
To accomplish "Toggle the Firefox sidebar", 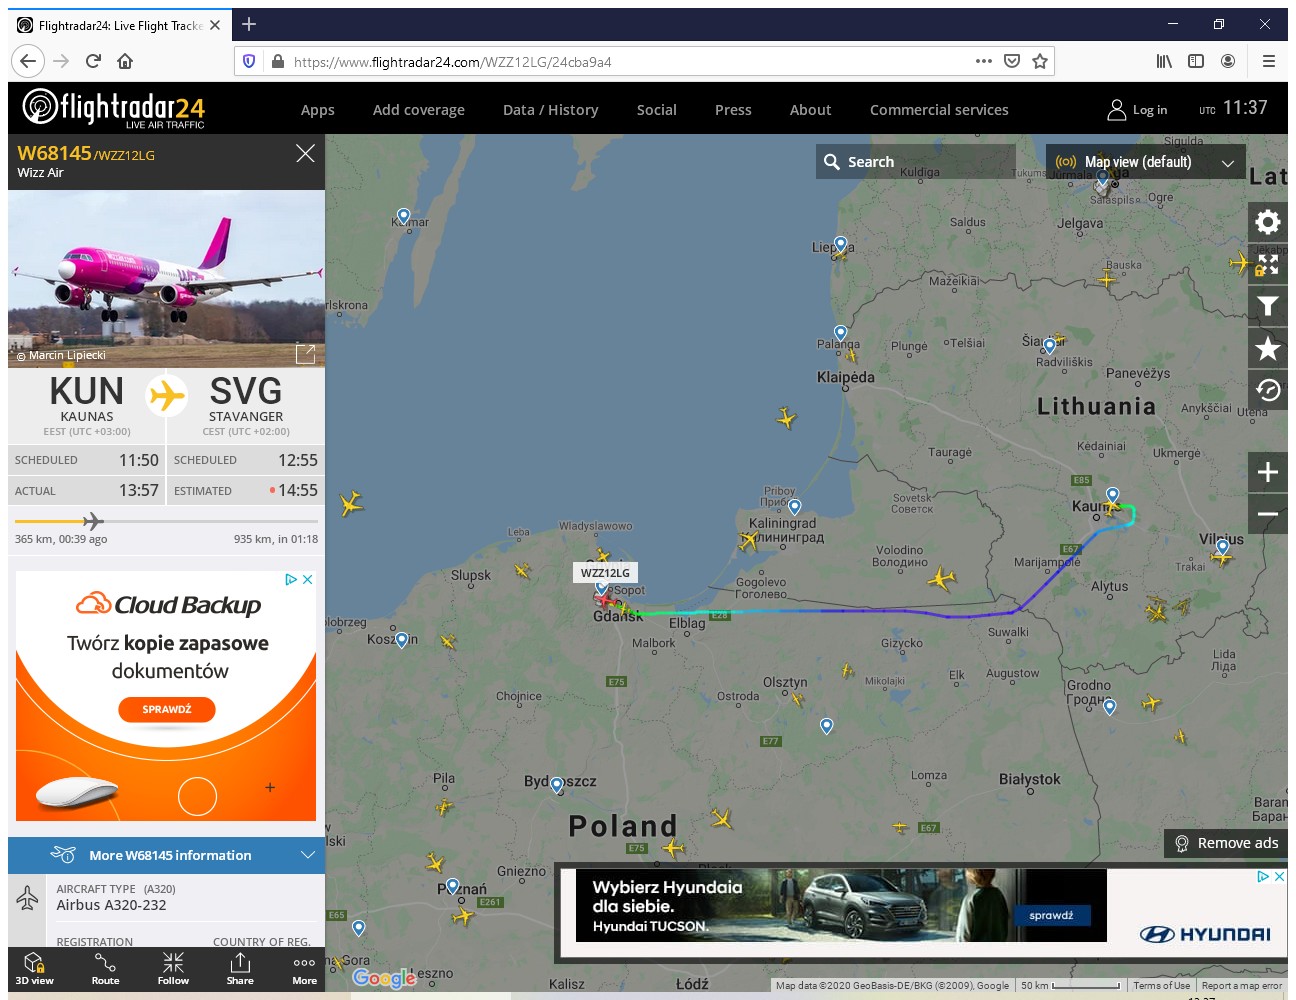I will tap(1196, 61).
